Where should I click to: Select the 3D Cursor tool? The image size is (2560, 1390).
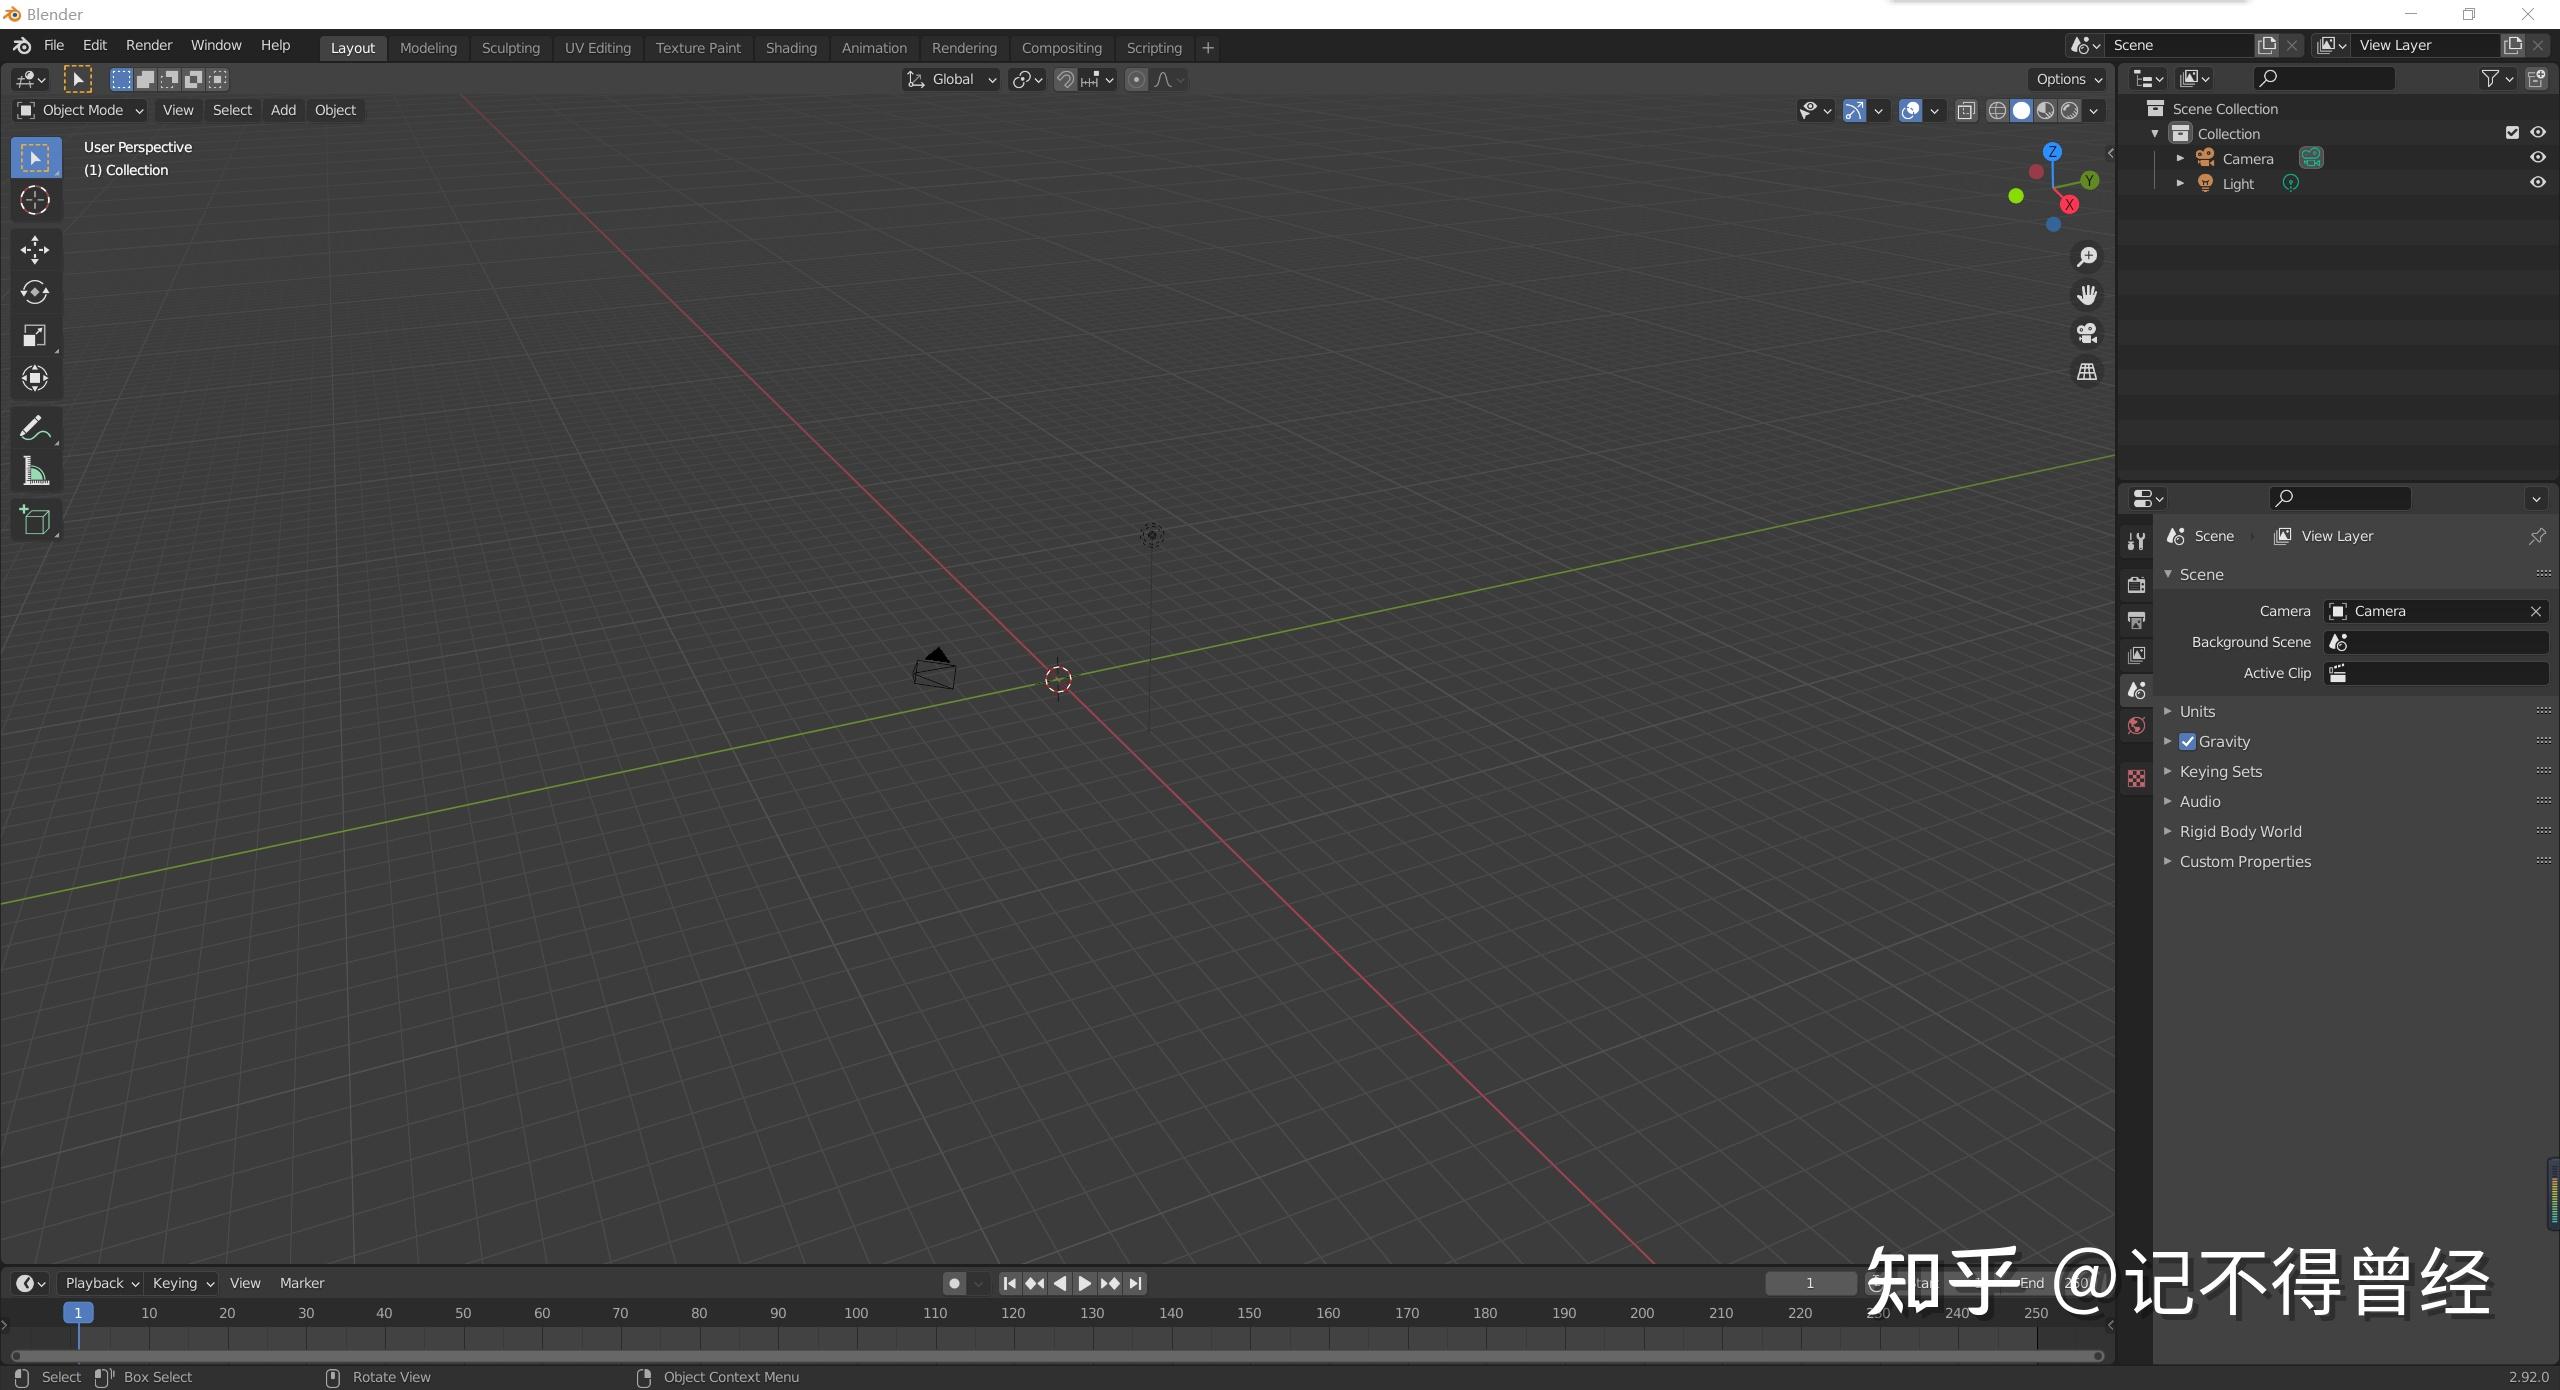point(35,201)
